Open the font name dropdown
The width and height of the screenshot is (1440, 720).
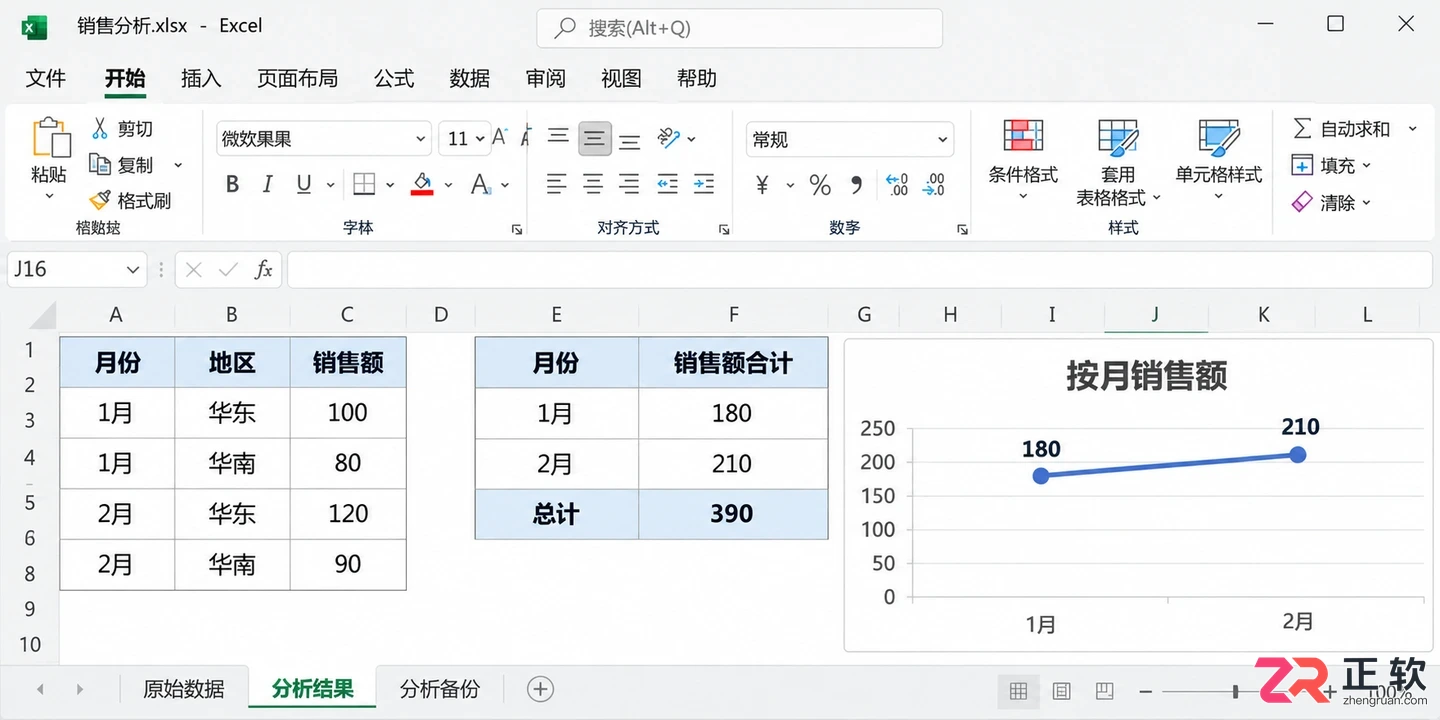pyautogui.click(x=421, y=139)
